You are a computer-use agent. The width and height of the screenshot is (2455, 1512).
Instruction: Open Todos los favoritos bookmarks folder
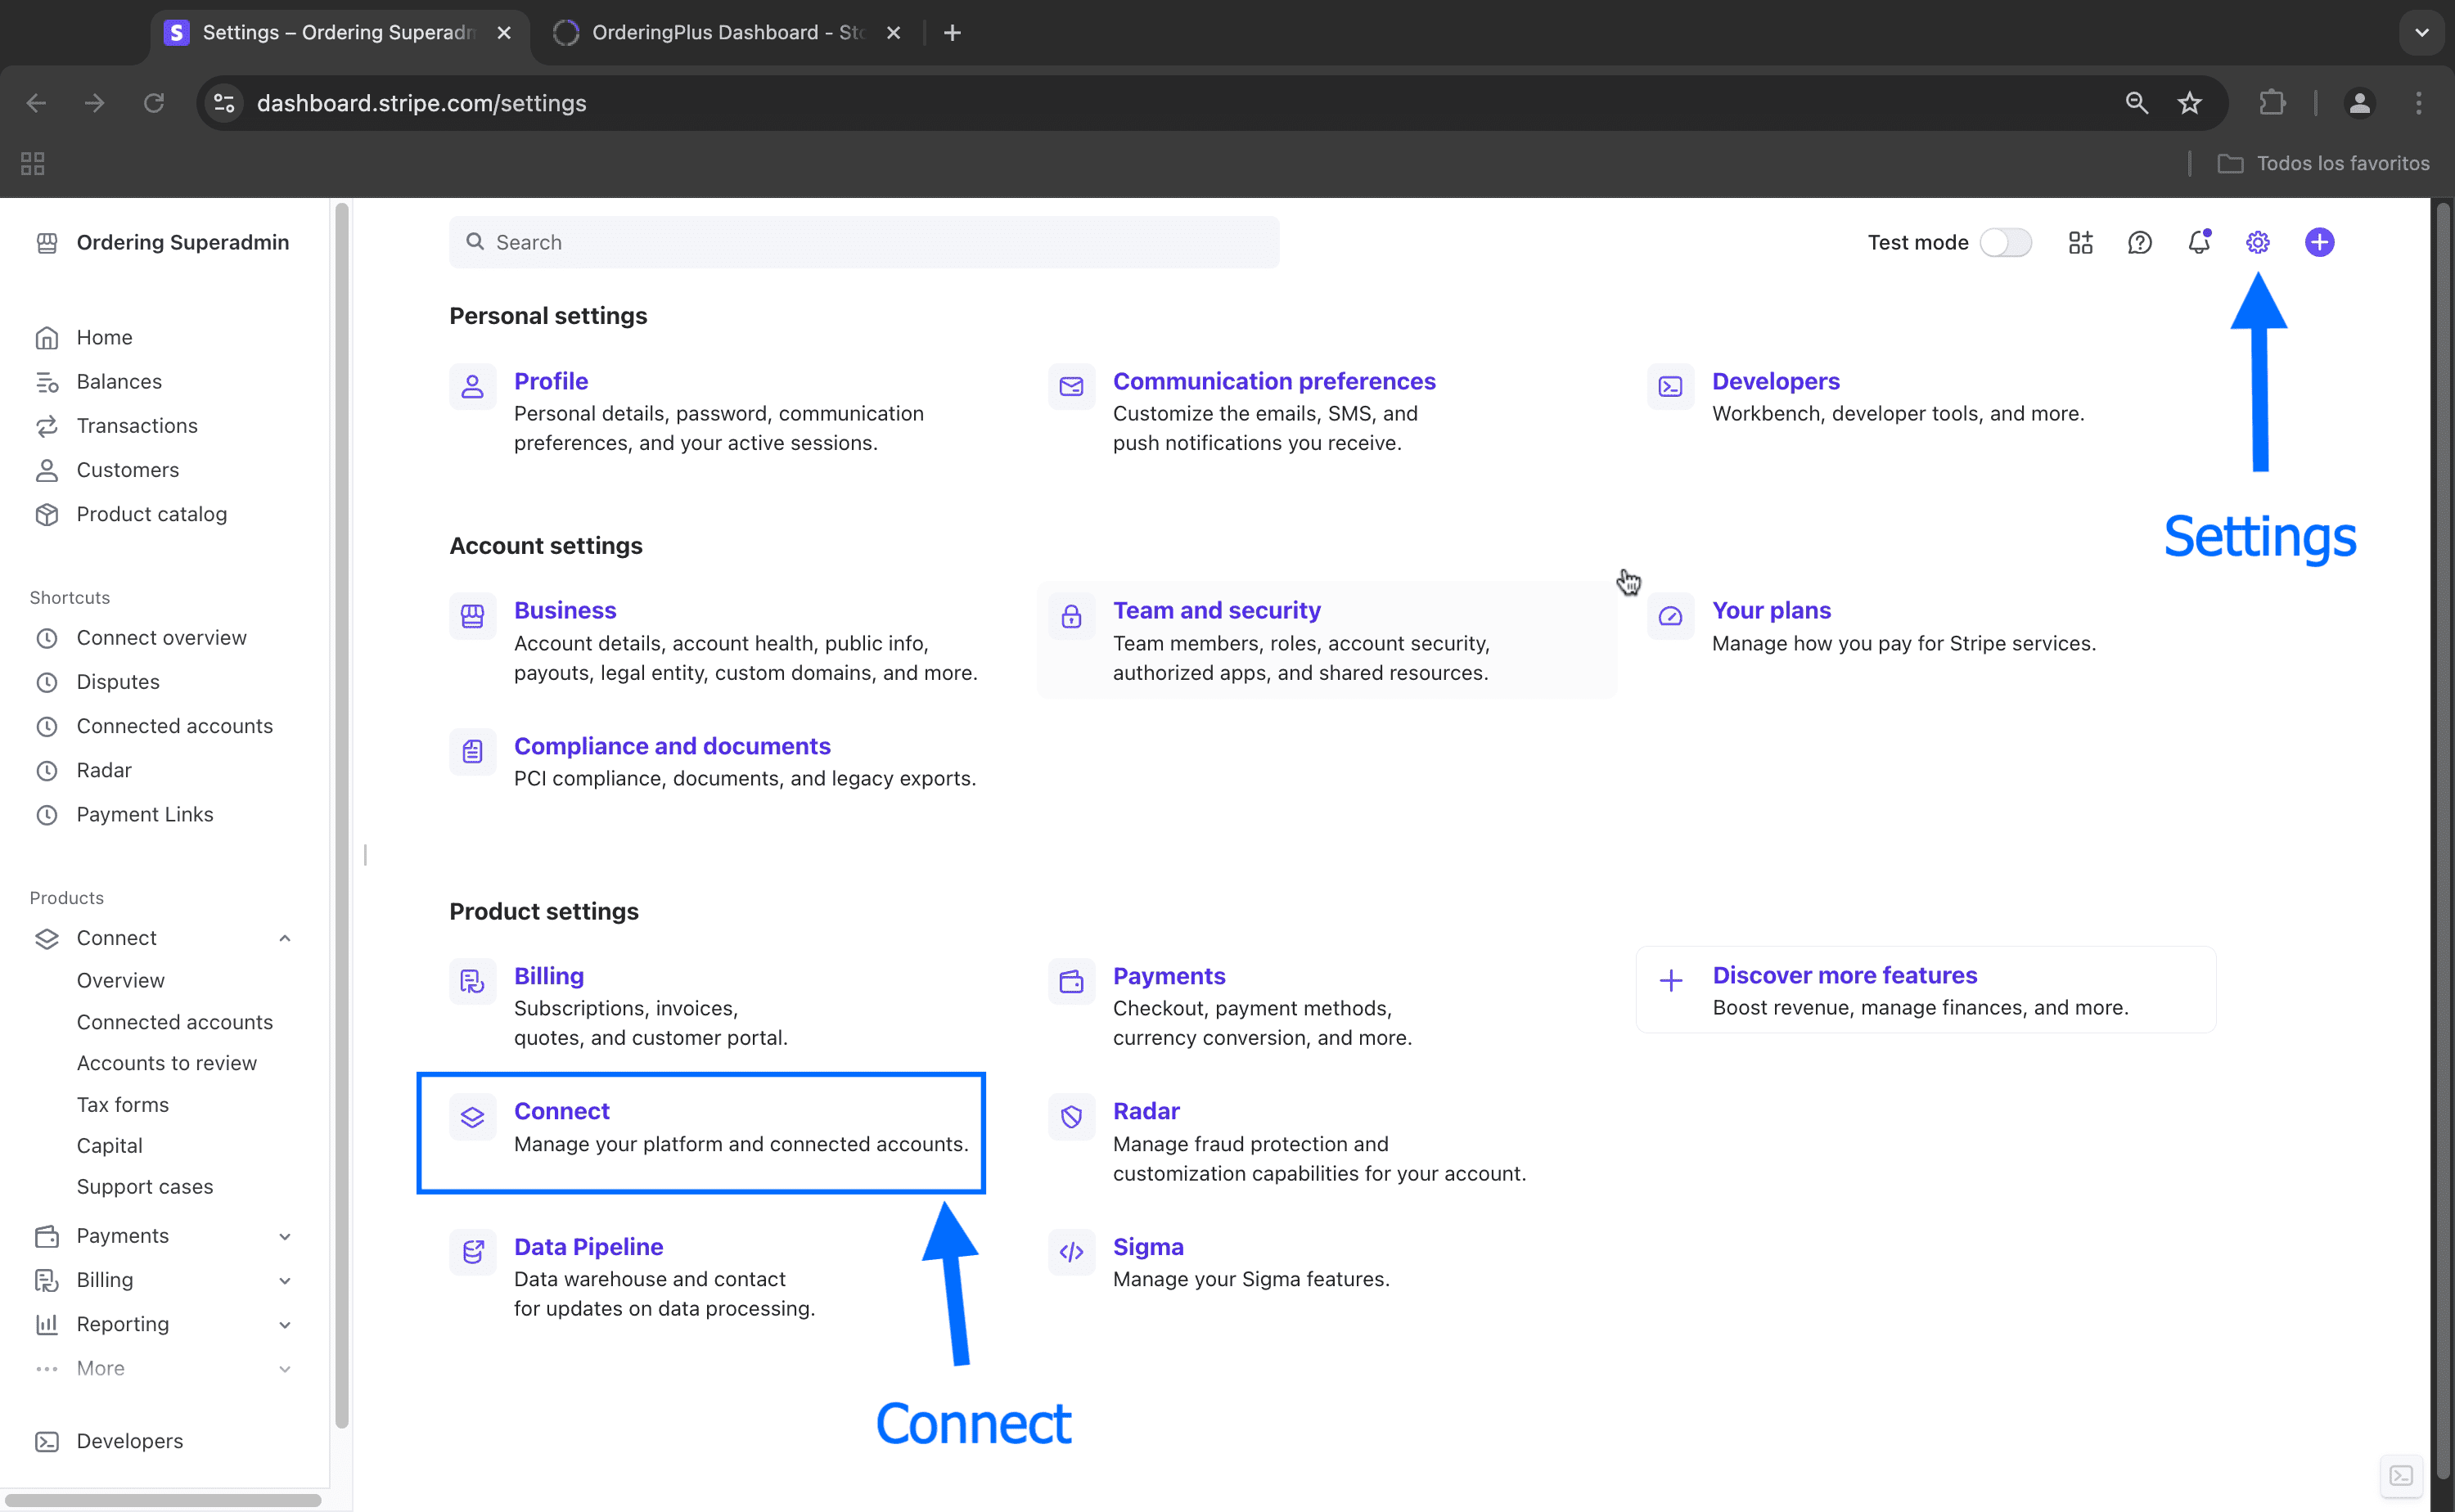click(x=2323, y=163)
